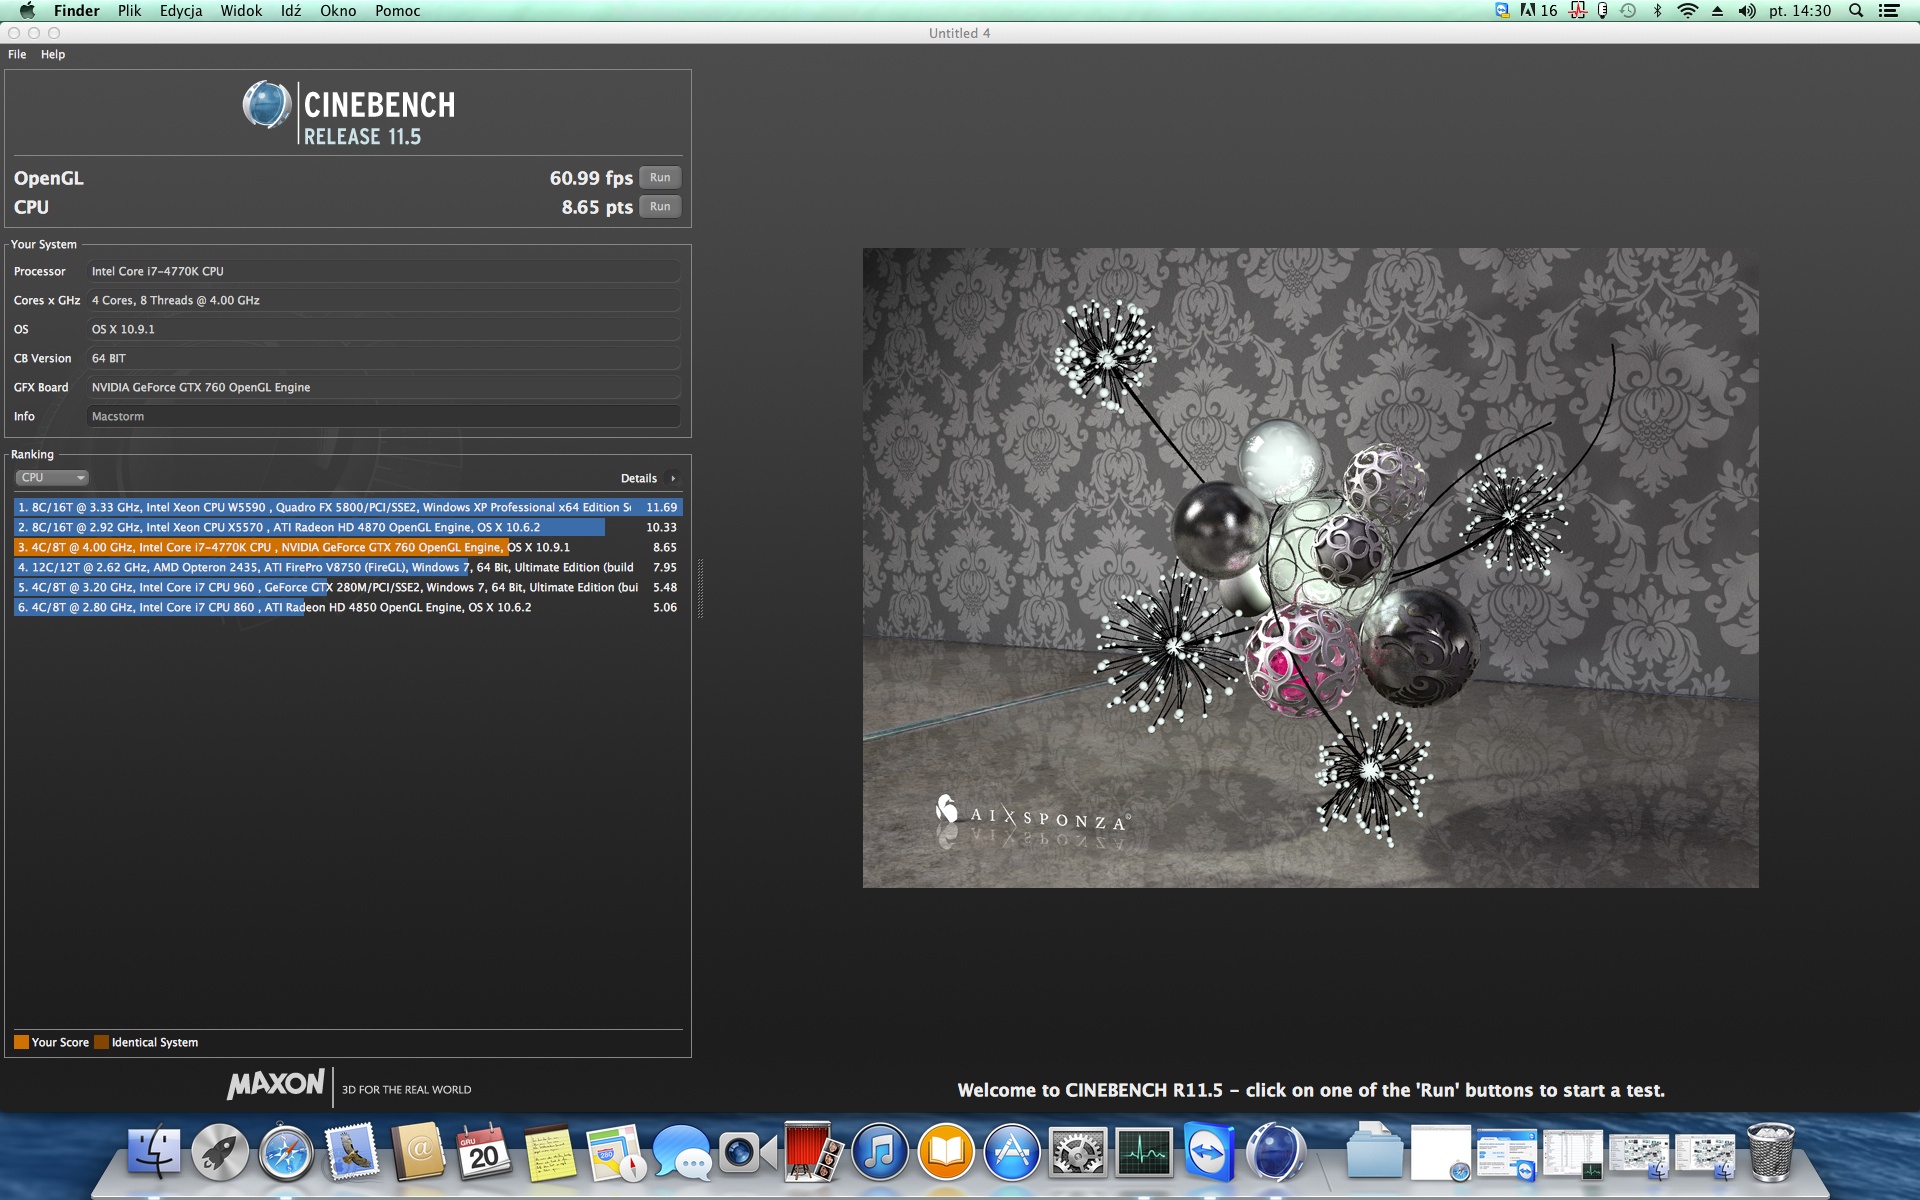Screen dimensions: 1920x1200
Task: Open the Idź menu
Action: 291,11
